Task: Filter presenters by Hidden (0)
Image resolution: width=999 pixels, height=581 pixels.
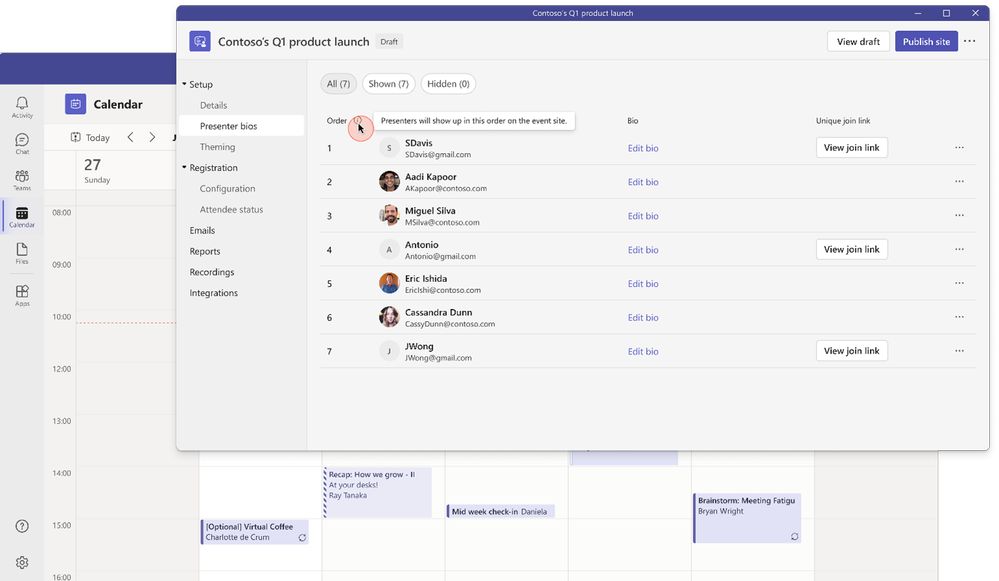Action: 448,83
